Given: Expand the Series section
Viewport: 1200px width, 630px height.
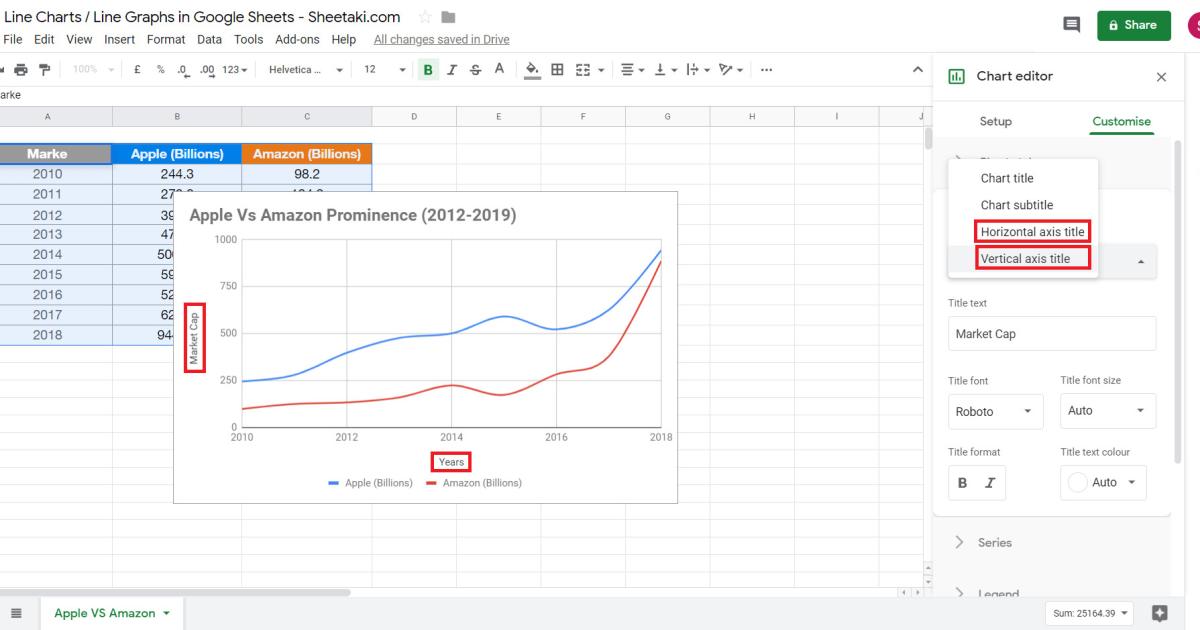Looking at the screenshot, I should 996,542.
